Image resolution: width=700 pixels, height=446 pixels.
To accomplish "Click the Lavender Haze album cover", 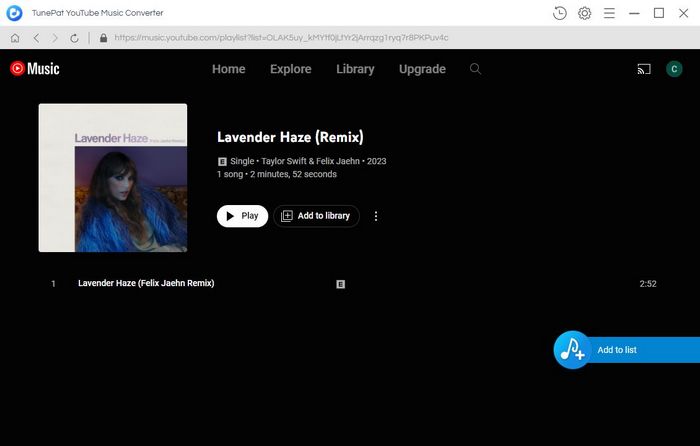I will [x=113, y=178].
